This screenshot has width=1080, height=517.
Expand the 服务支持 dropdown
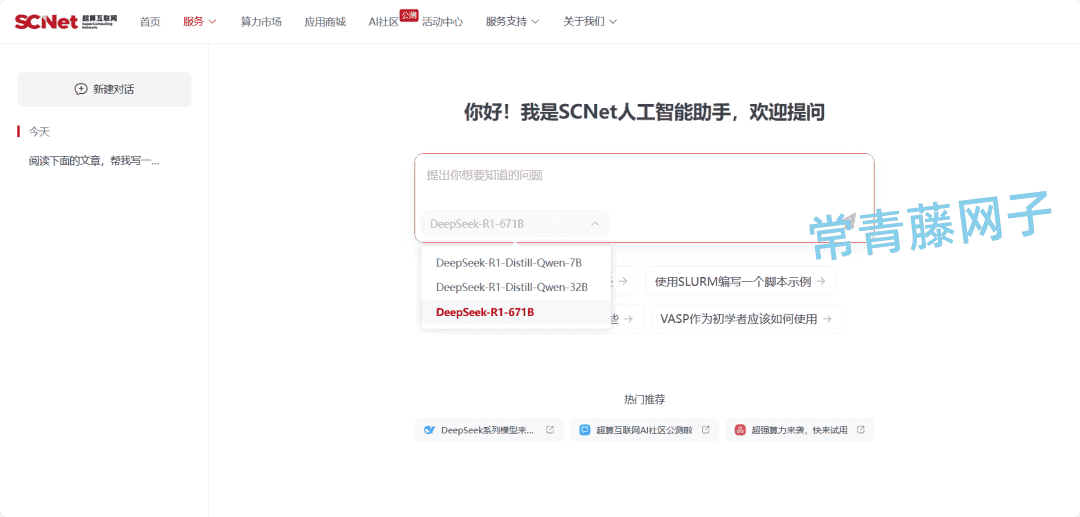535,21
